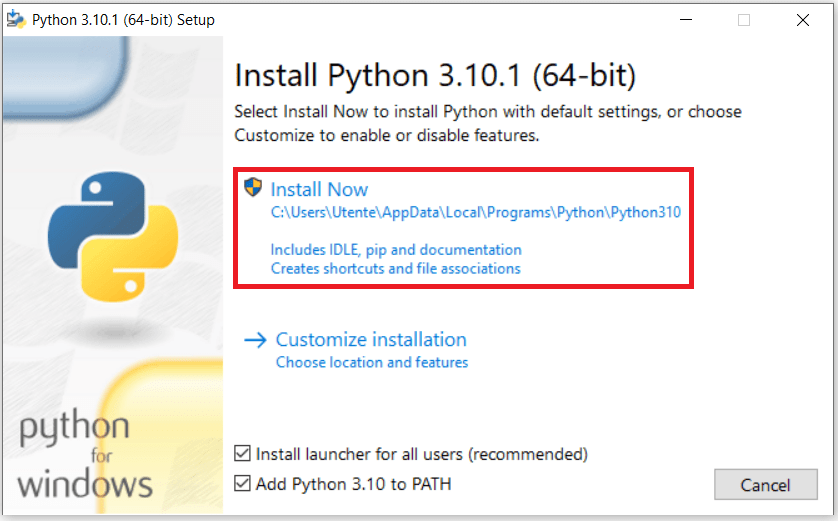This screenshot has width=838, height=521.
Task: Click the 'Install Python 3.10.1 (64-bit)' heading
Action: tap(435, 76)
